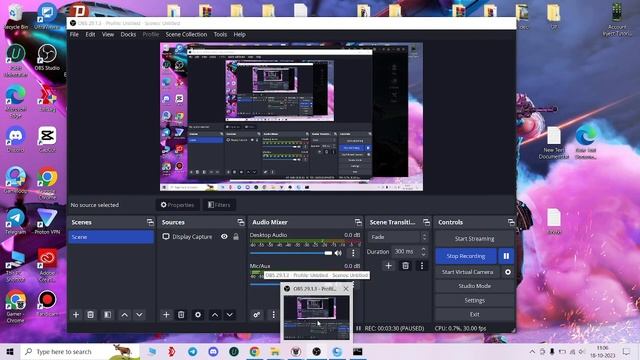This screenshot has height=360, width=640.
Task: Click Exit button in Controls
Action: coord(474,314)
